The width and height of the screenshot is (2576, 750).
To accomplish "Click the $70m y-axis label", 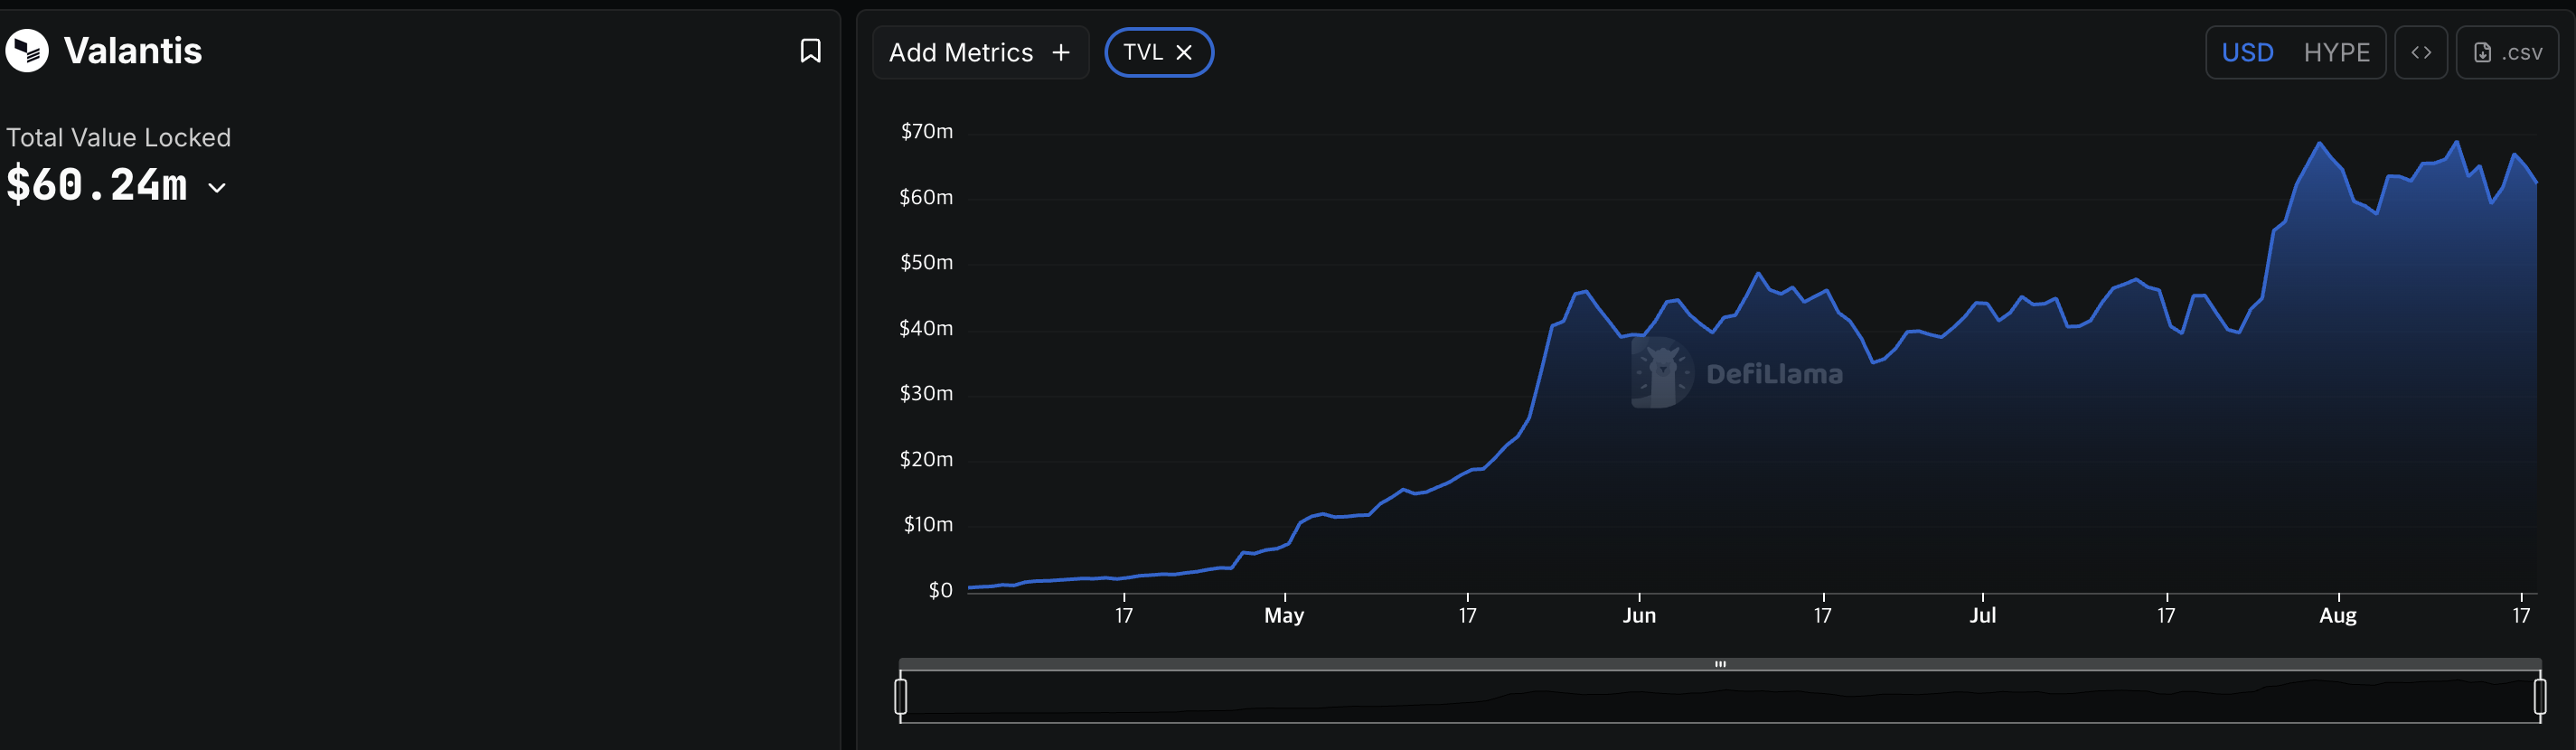I will click(x=926, y=131).
